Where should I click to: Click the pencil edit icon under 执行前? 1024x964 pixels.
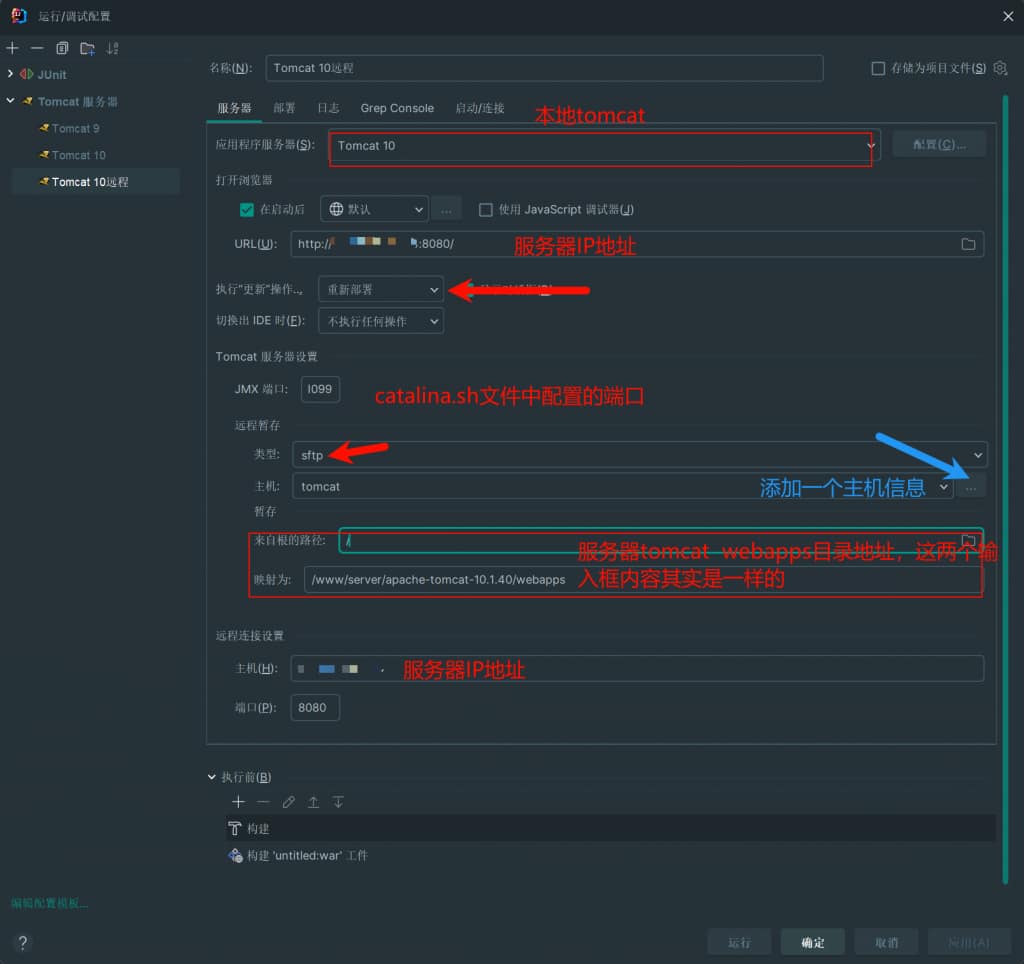[288, 802]
